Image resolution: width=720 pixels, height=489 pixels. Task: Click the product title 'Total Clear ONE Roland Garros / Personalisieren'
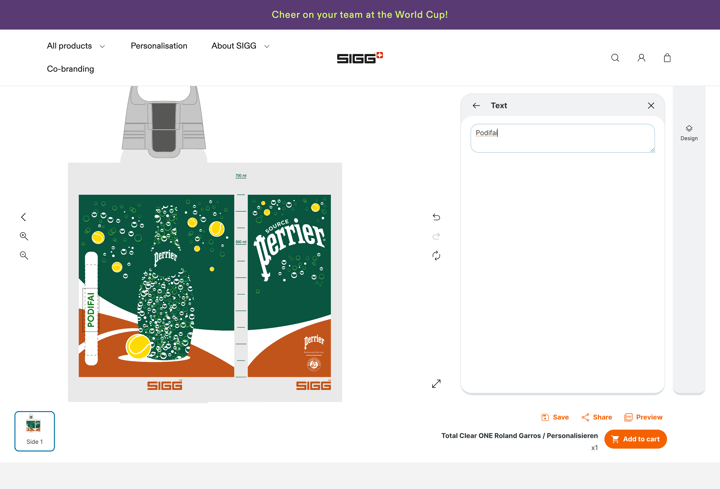[519, 436]
